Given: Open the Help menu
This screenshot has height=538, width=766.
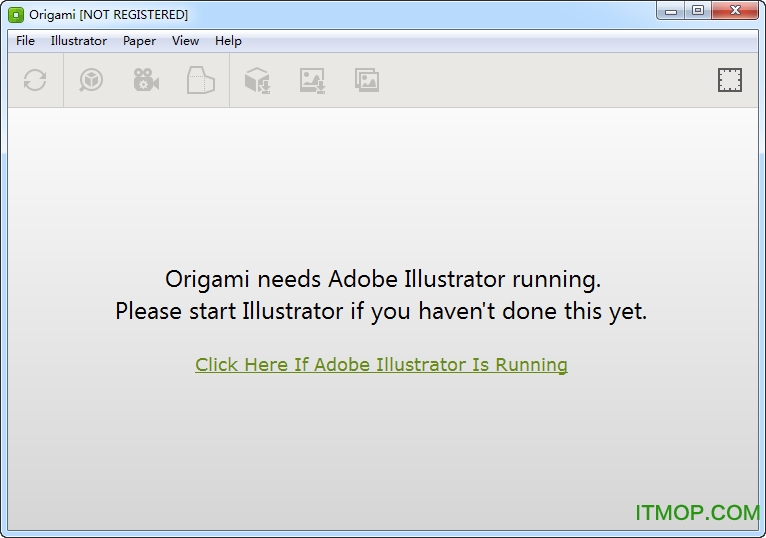Looking at the screenshot, I should tap(228, 41).
